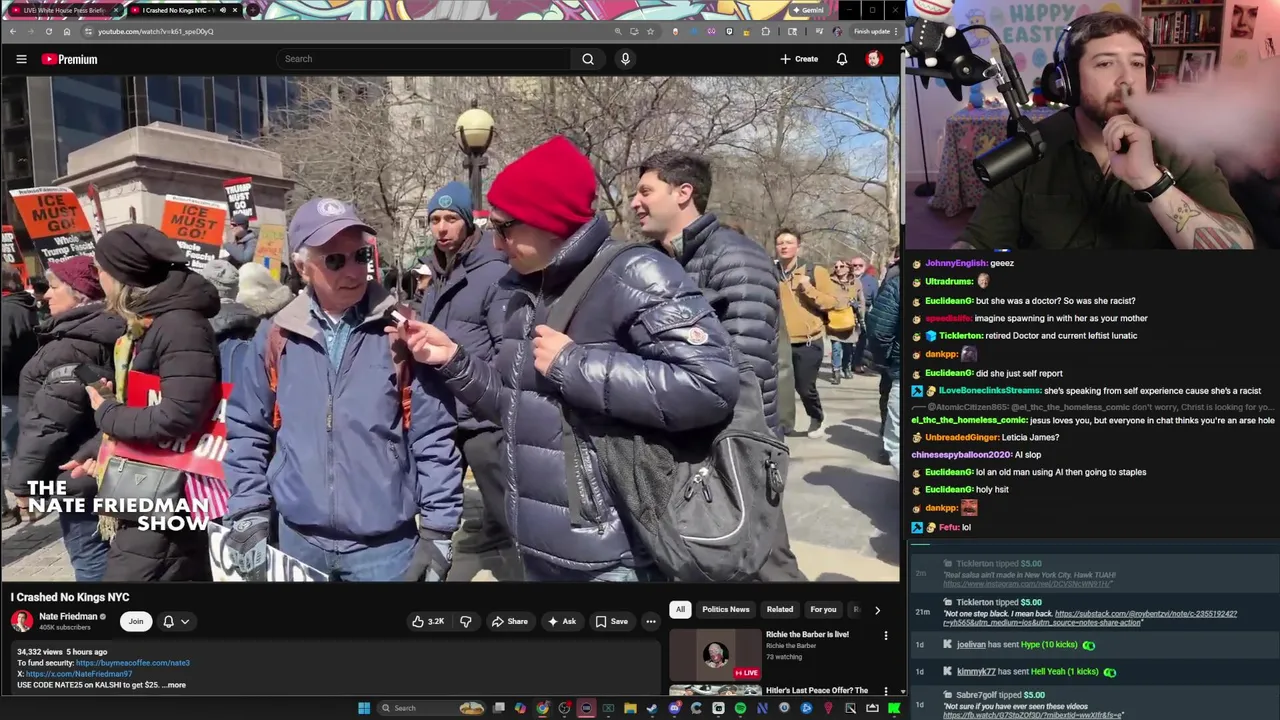The image size is (1280, 720).
Task: Reload the YouTube page
Action: (x=48, y=31)
